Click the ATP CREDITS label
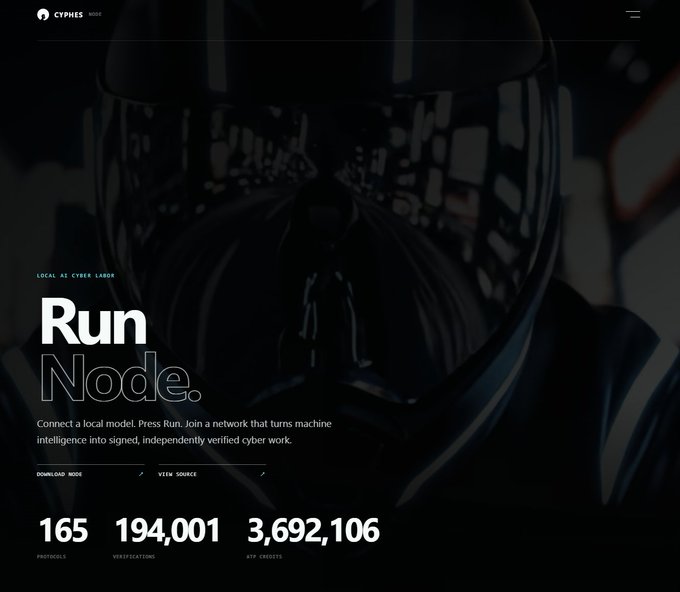The width and height of the screenshot is (680, 592). 264,556
